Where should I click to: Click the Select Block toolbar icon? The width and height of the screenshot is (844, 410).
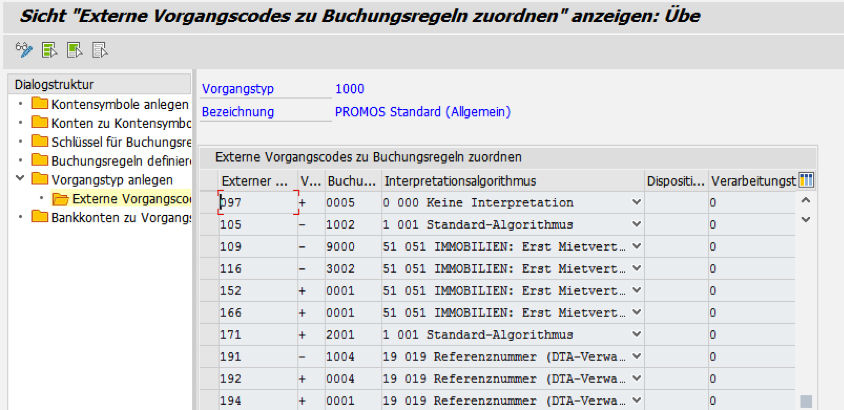point(75,50)
